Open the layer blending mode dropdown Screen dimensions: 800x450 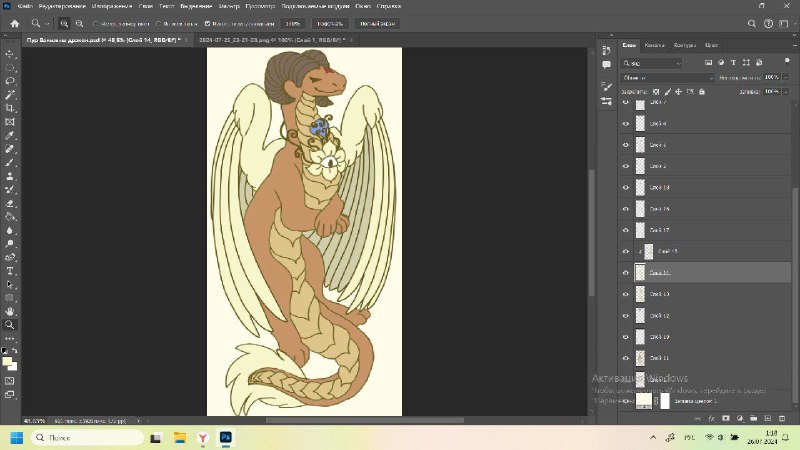[667, 78]
